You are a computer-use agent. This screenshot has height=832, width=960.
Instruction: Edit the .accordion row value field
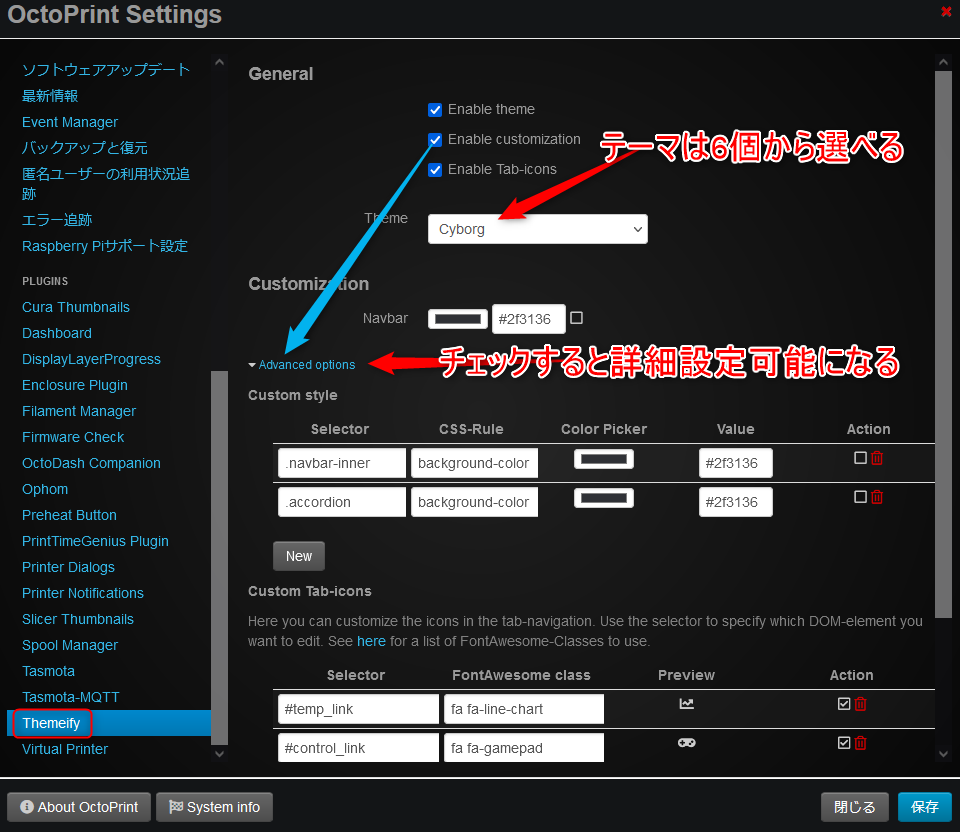click(x=735, y=502)
